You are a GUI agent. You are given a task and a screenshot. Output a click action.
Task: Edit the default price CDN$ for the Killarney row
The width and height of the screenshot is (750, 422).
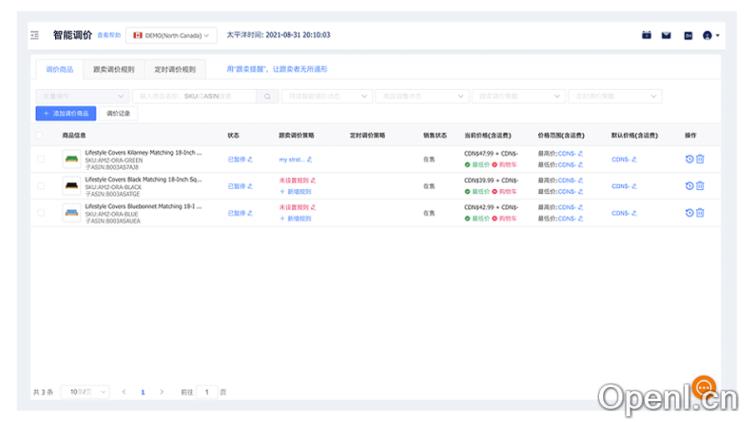click(634, 159)
